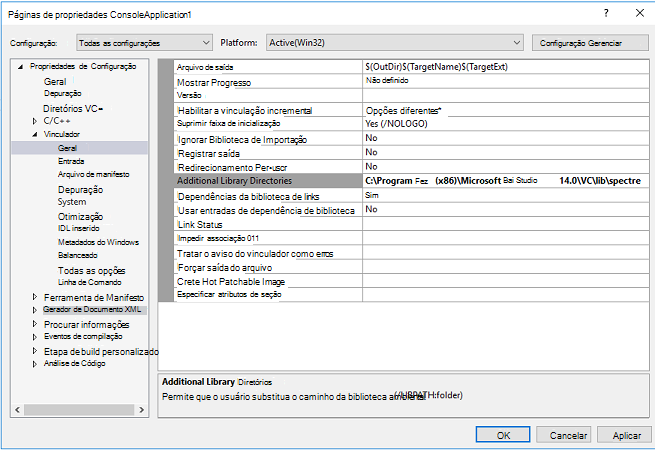655x450 pixels.
Task: Select Geral under Propriedades de Configuração
Action: point(55,81)
